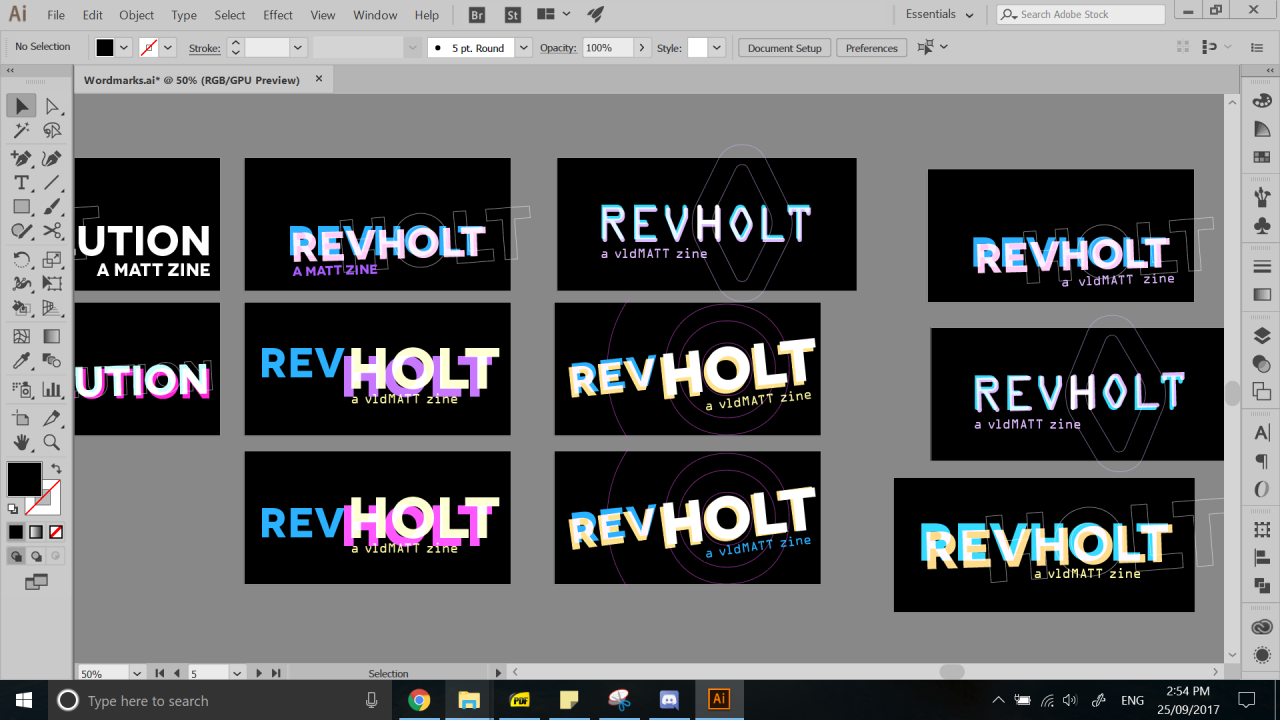Select the Paintbrush tool
Screen dimensions: 1280x720
[x=52, y=207]
